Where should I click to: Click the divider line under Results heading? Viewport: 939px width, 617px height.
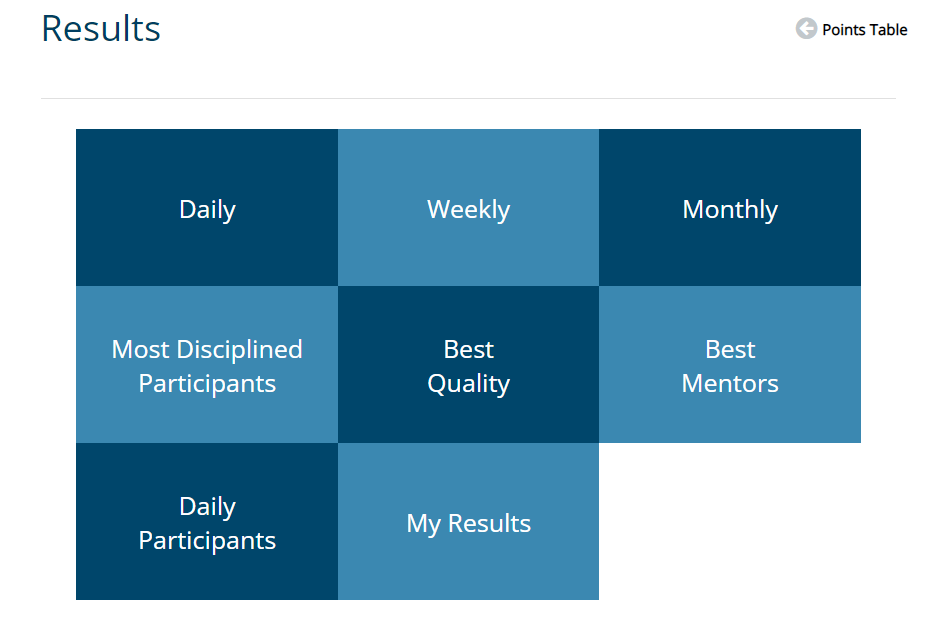468,98
